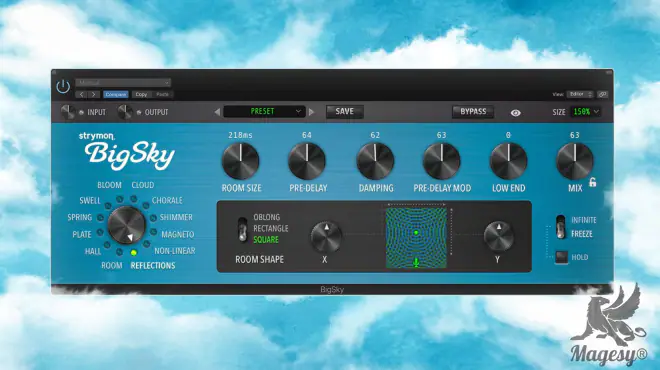Click the Mix lock icon
This screenshot has height=370, width=660.
click(593, 183)
